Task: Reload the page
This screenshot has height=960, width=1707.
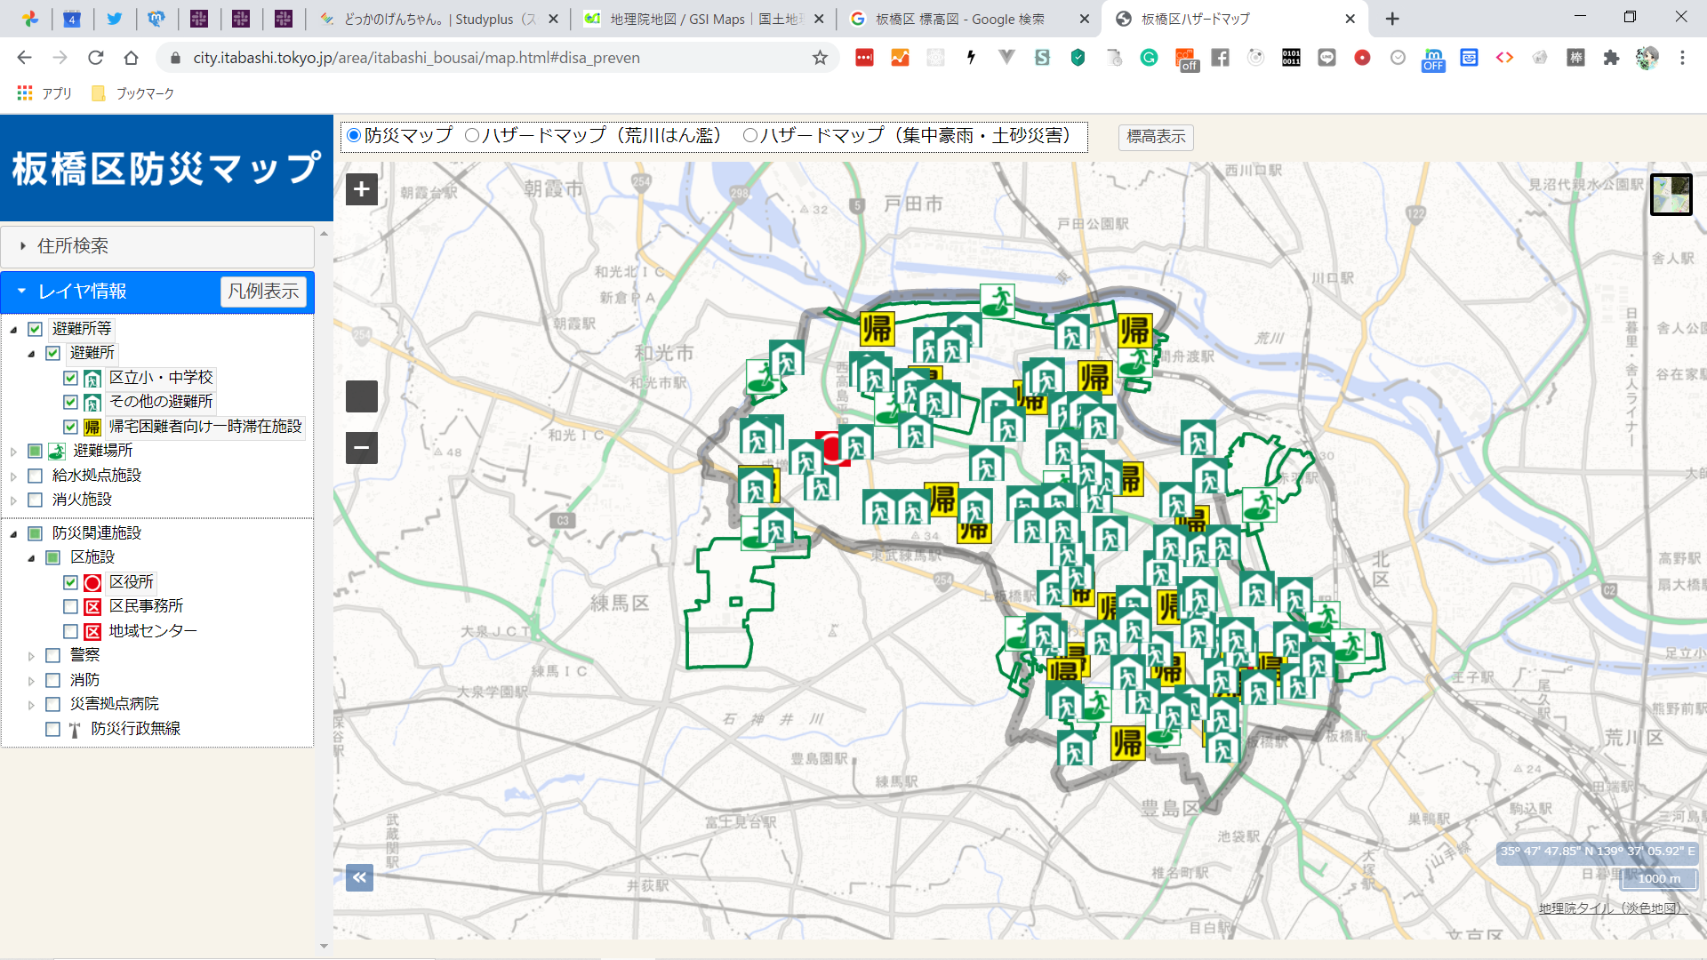Action: pos(96,58)
